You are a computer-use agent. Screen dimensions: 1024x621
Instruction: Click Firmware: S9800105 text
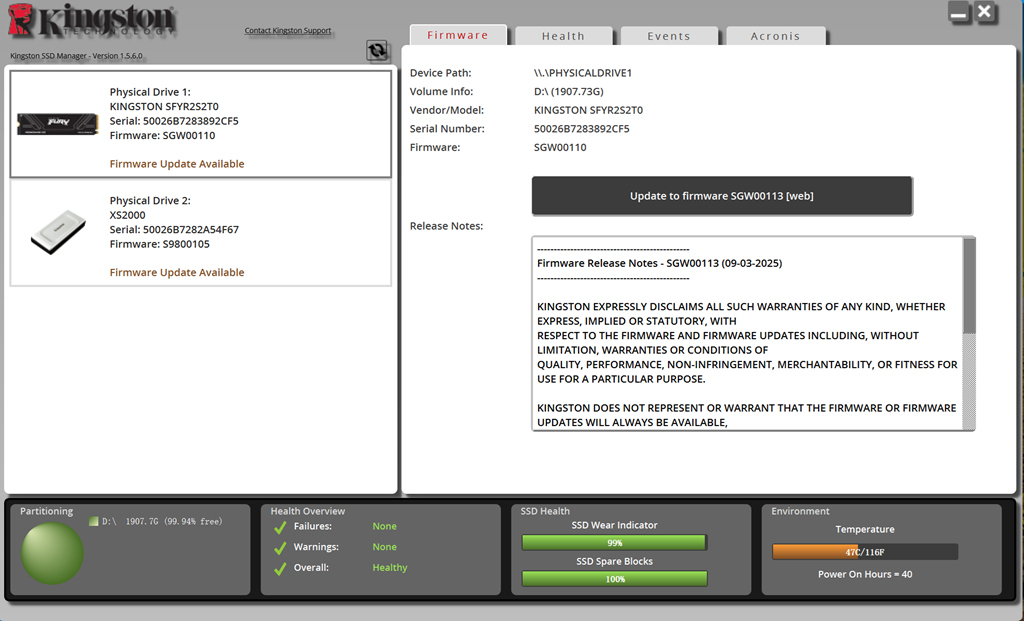point(159,244)
